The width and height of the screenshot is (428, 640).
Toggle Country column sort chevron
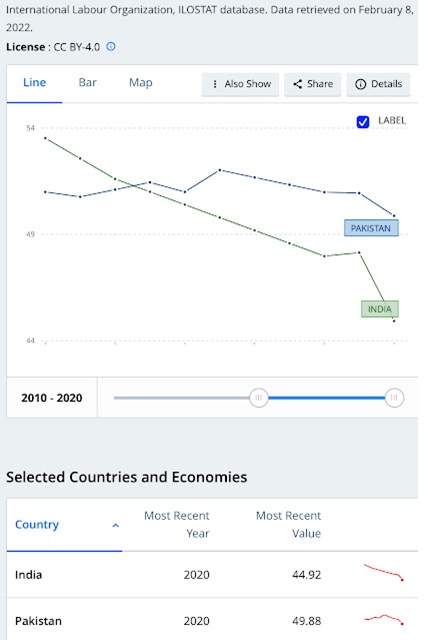115,525
